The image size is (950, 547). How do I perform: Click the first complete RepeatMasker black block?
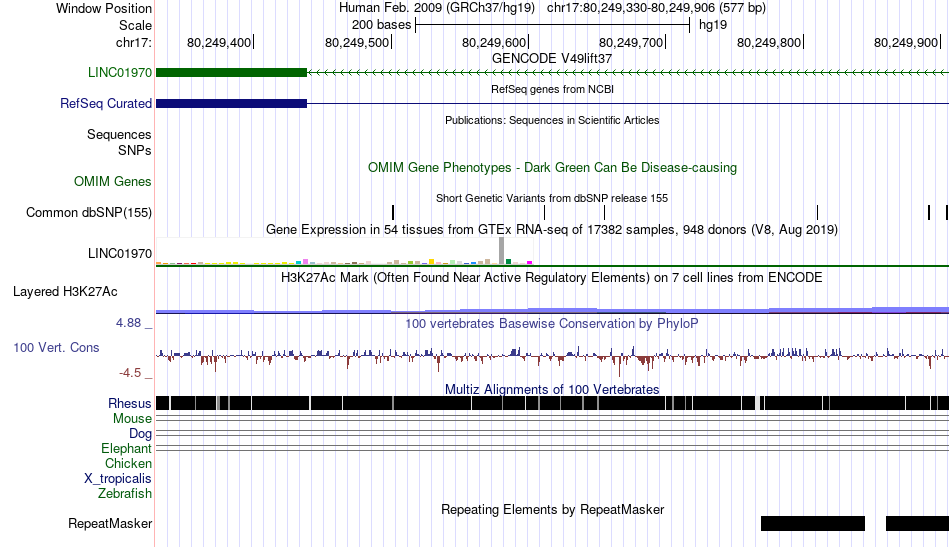(x=813, y=523)
